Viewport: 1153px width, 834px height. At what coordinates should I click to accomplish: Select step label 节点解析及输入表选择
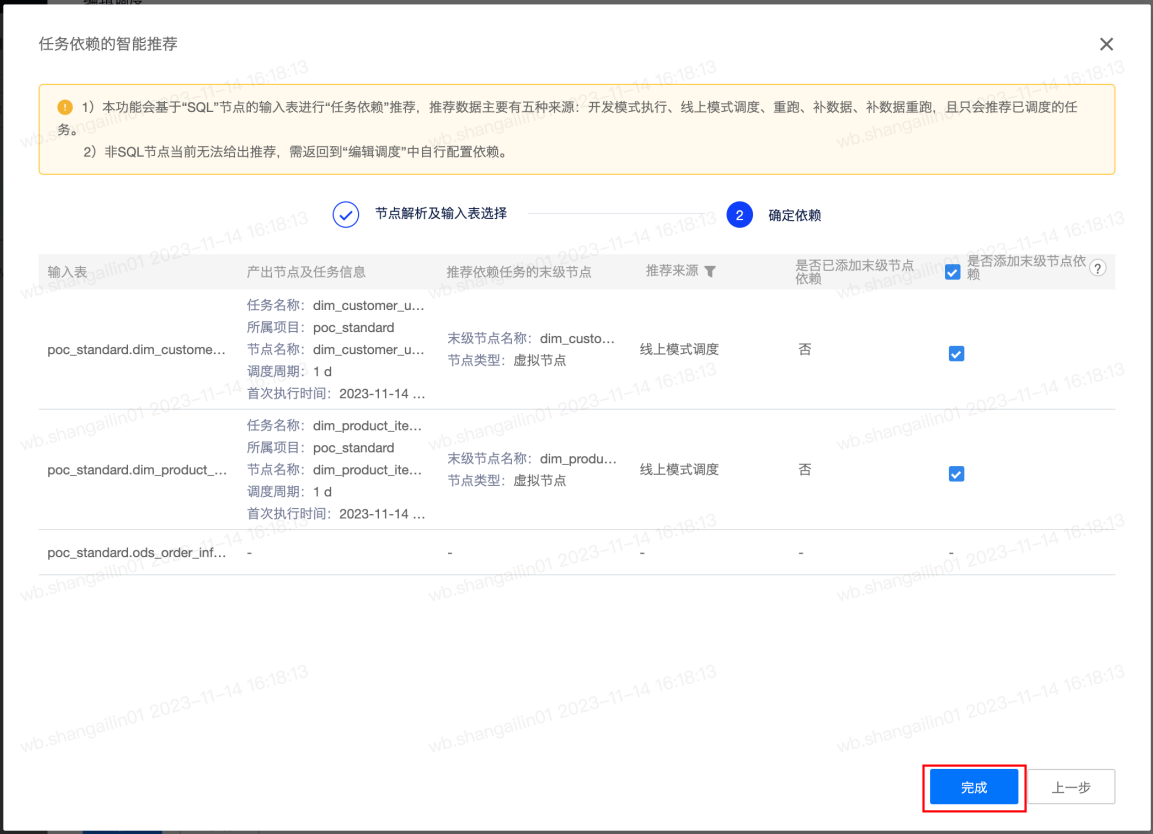pyautogui.click(x=440, y=214)
